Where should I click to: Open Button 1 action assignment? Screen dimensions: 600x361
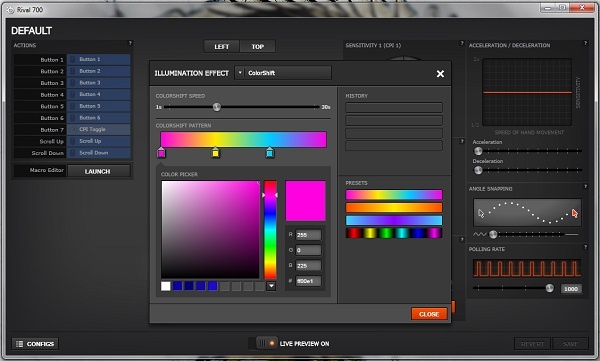[x=99, y=59]
